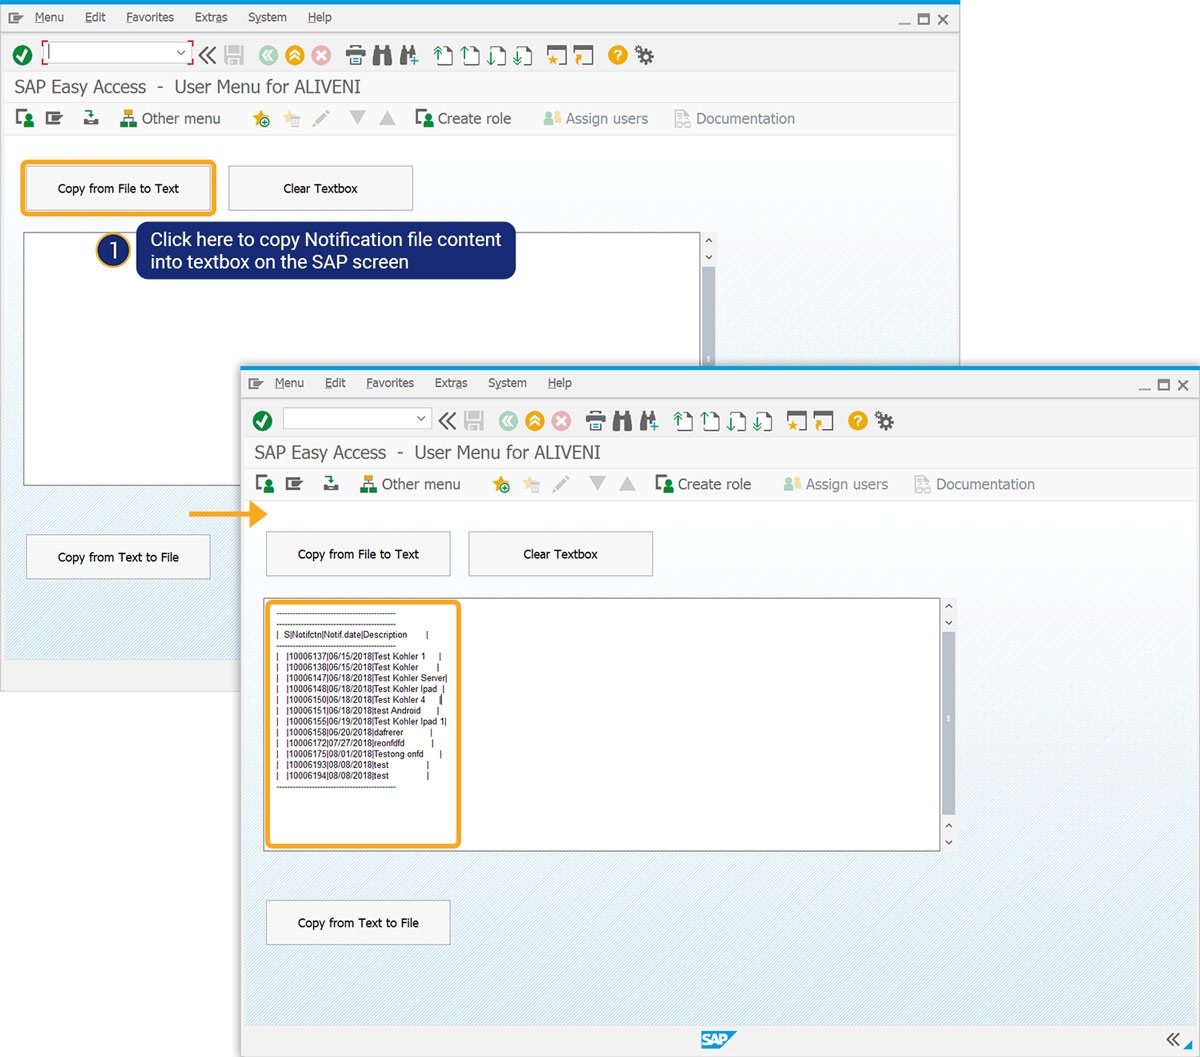The height and width of the screenshot is (1057, 1200).
Task: Click Assign users button in back window
Action: (x=596, y=119)
